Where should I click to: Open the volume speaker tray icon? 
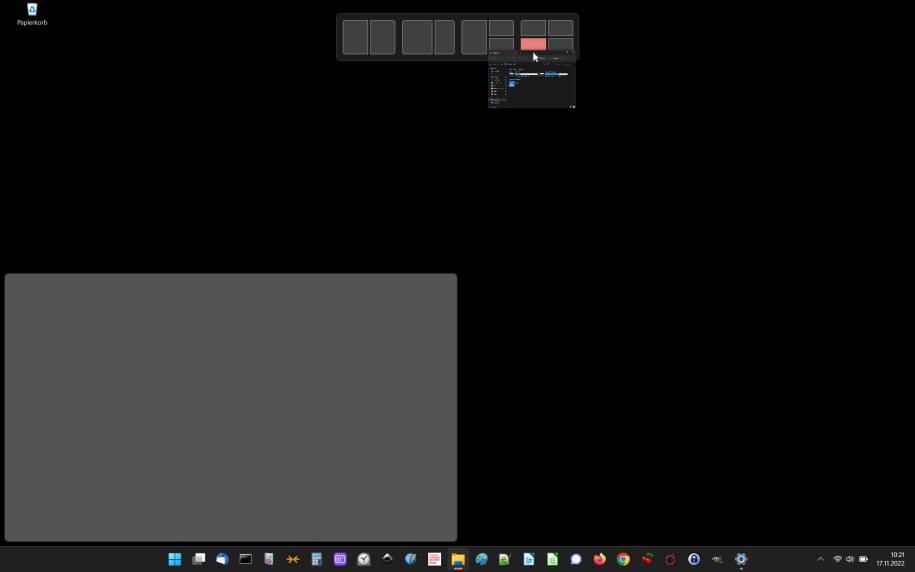[850, 559]
